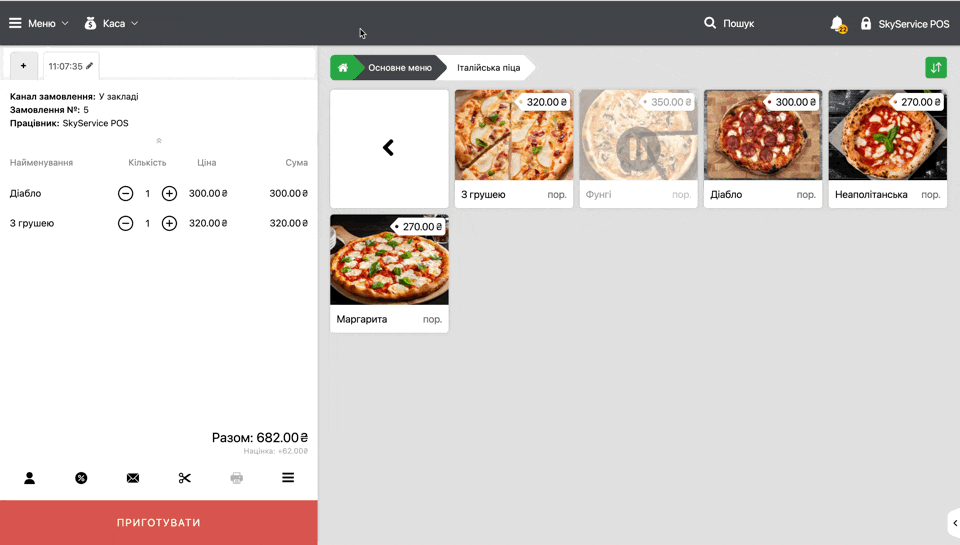Toggle the green sort order button

(935, 68)
